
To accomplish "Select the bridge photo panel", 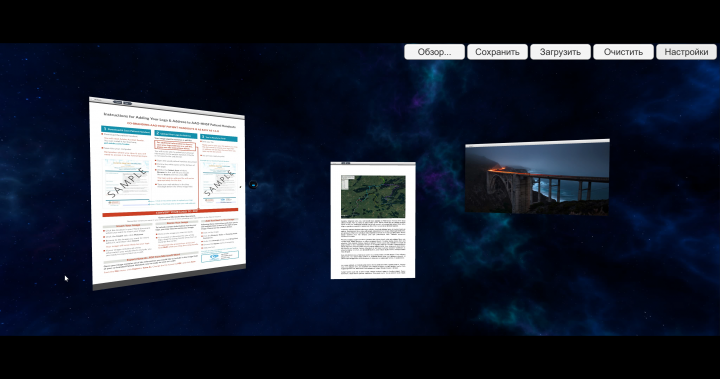I will [x=537, y=177].
